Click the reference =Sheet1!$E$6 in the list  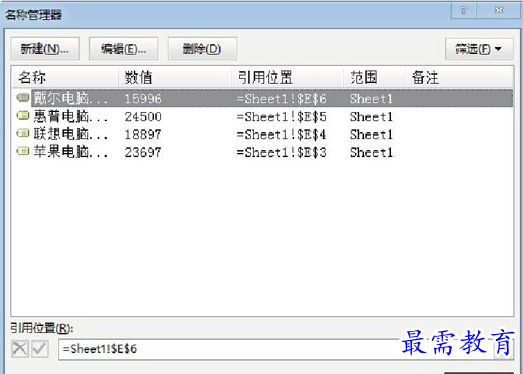point(281,99)
